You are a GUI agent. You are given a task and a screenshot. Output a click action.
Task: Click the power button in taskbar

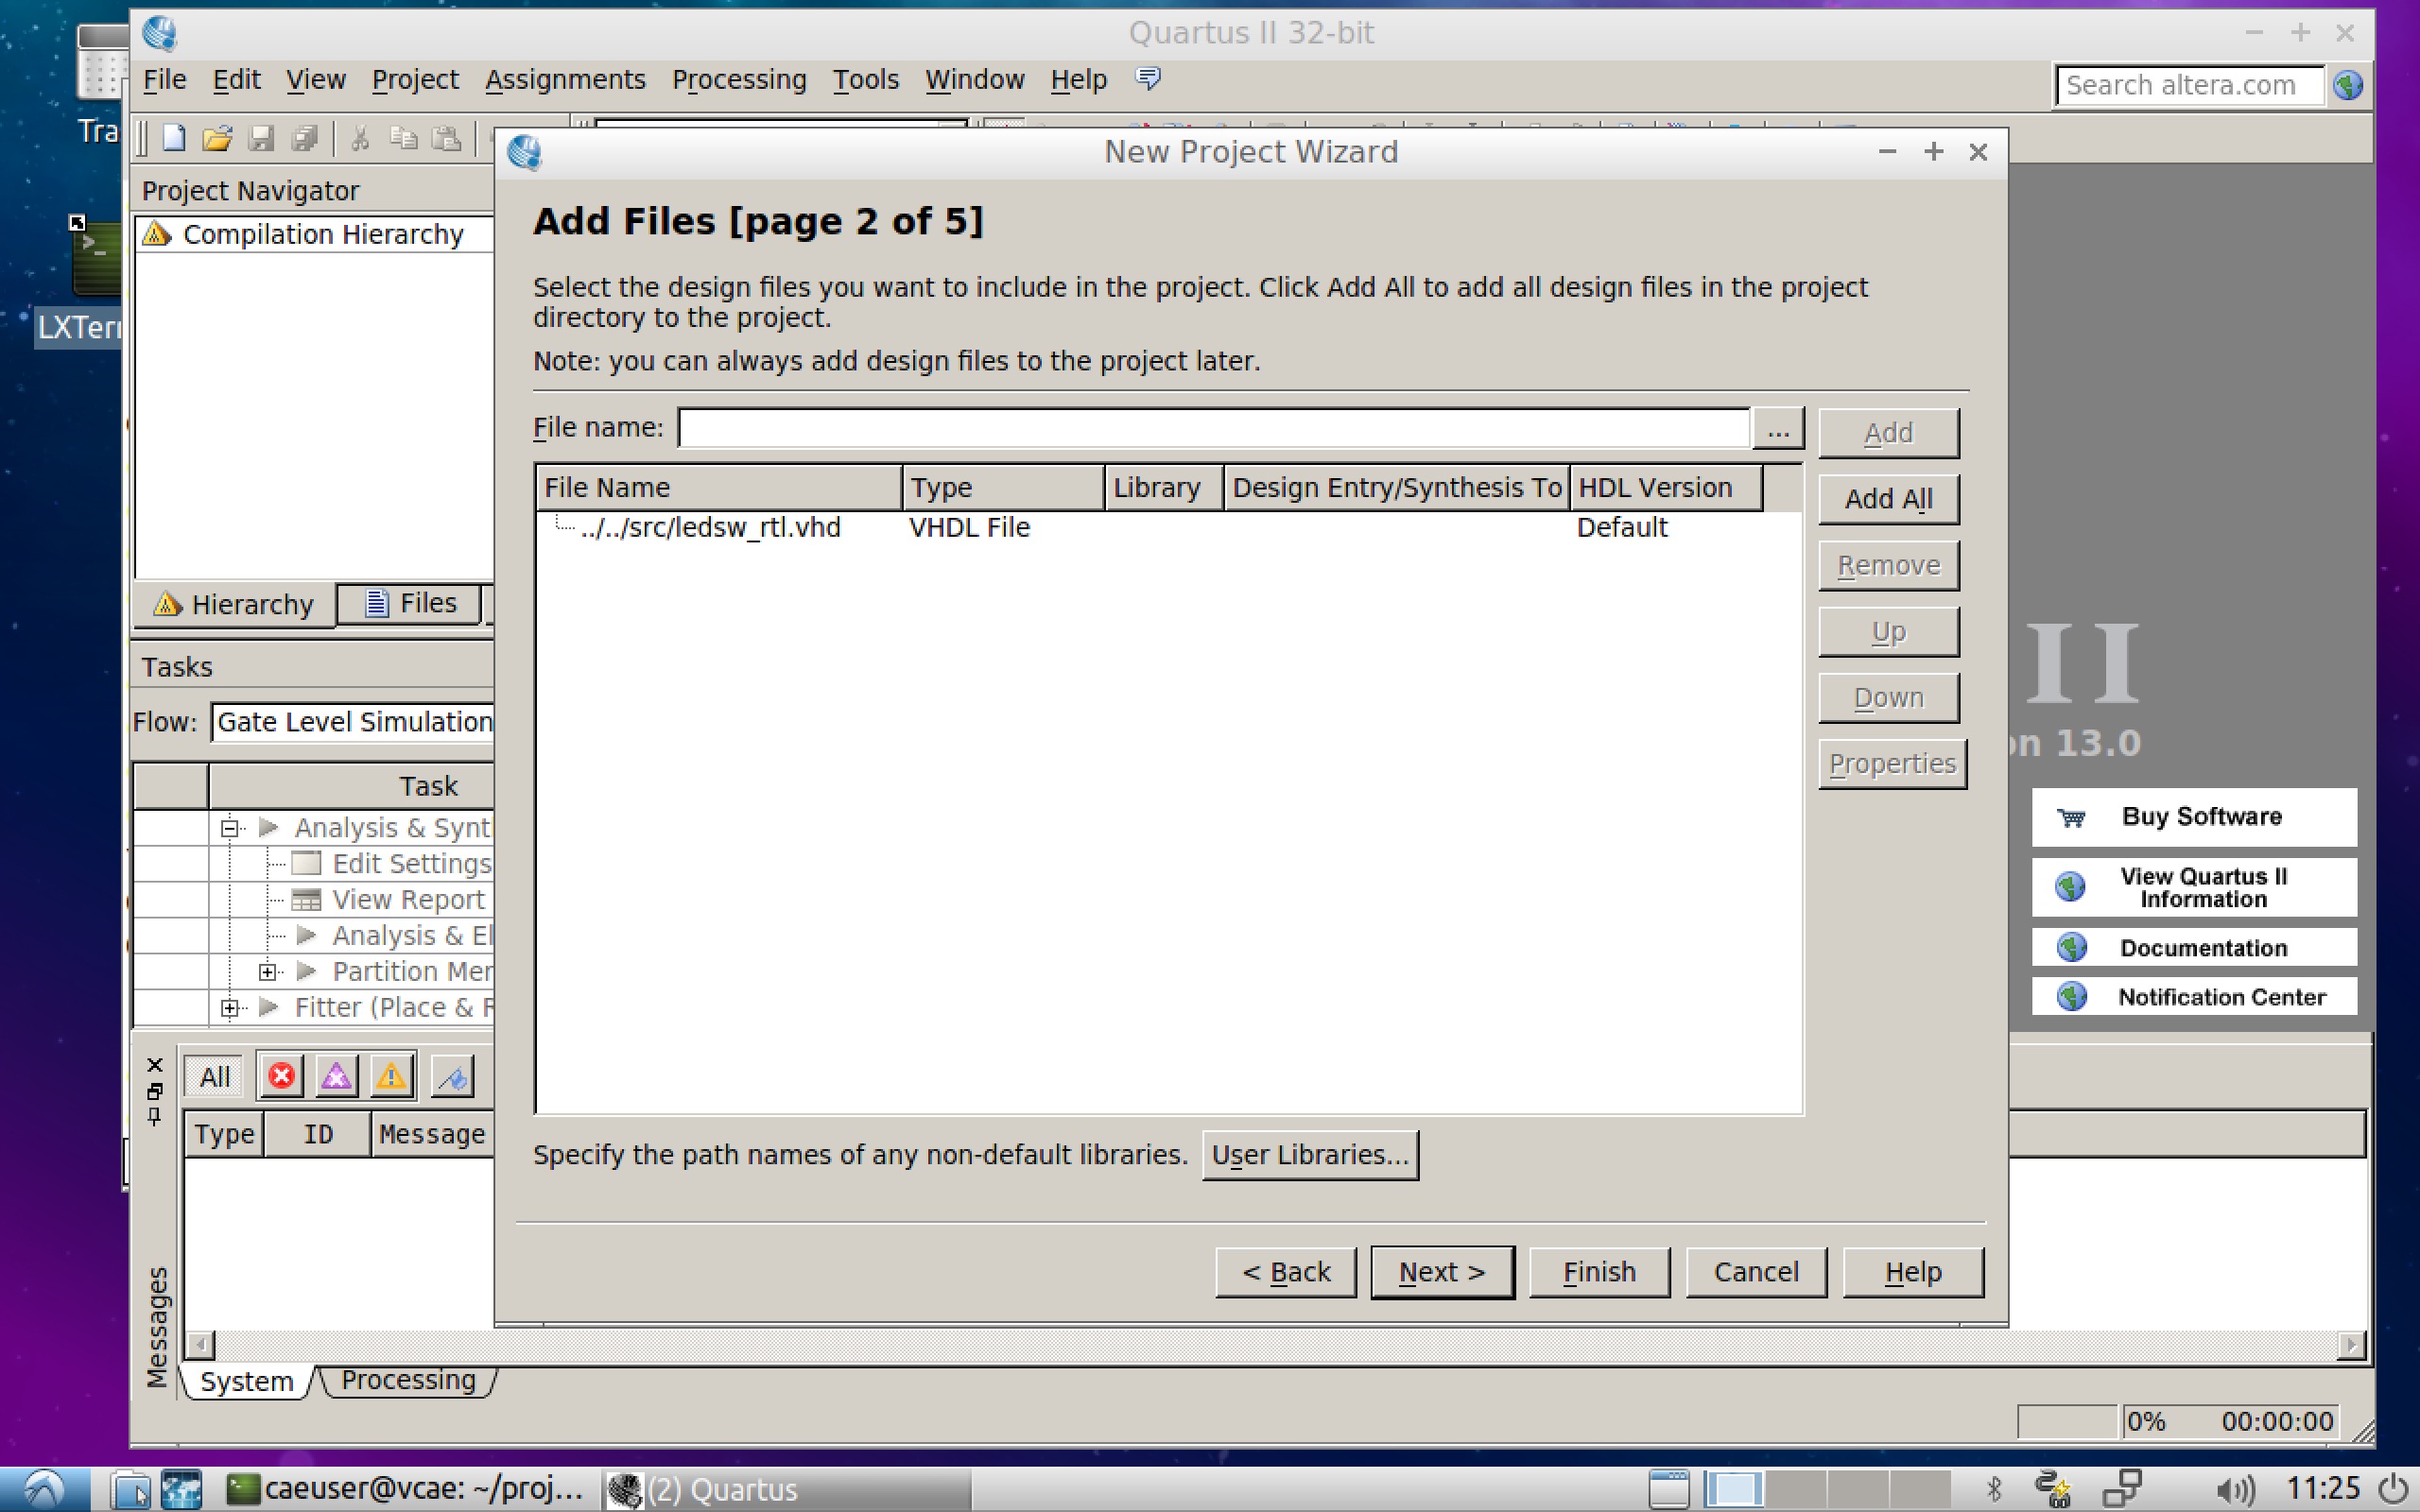tap(2394, 1490)
